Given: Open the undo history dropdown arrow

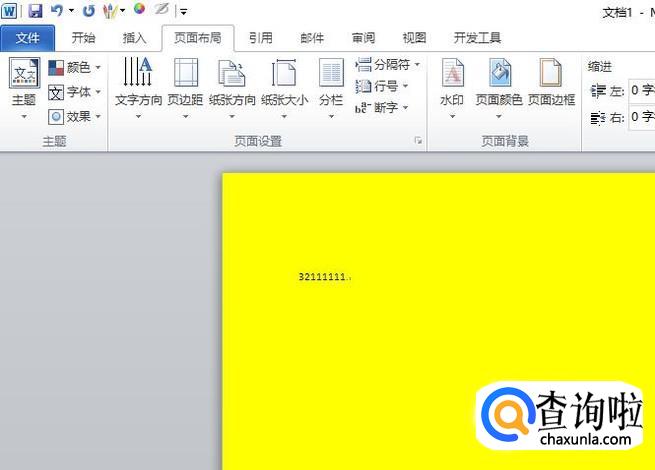Looking at the screenshot, I should tap(71, 11).
